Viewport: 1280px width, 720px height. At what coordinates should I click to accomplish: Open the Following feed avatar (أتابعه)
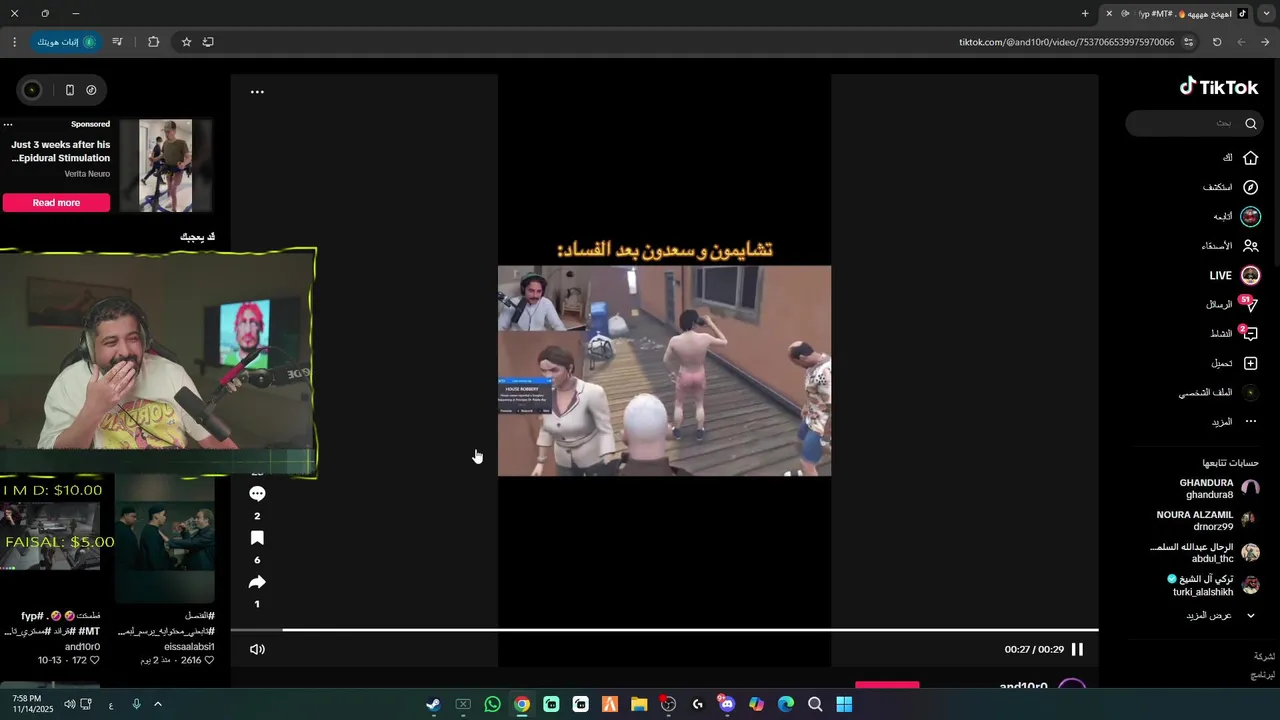[x=1250, y=216]
